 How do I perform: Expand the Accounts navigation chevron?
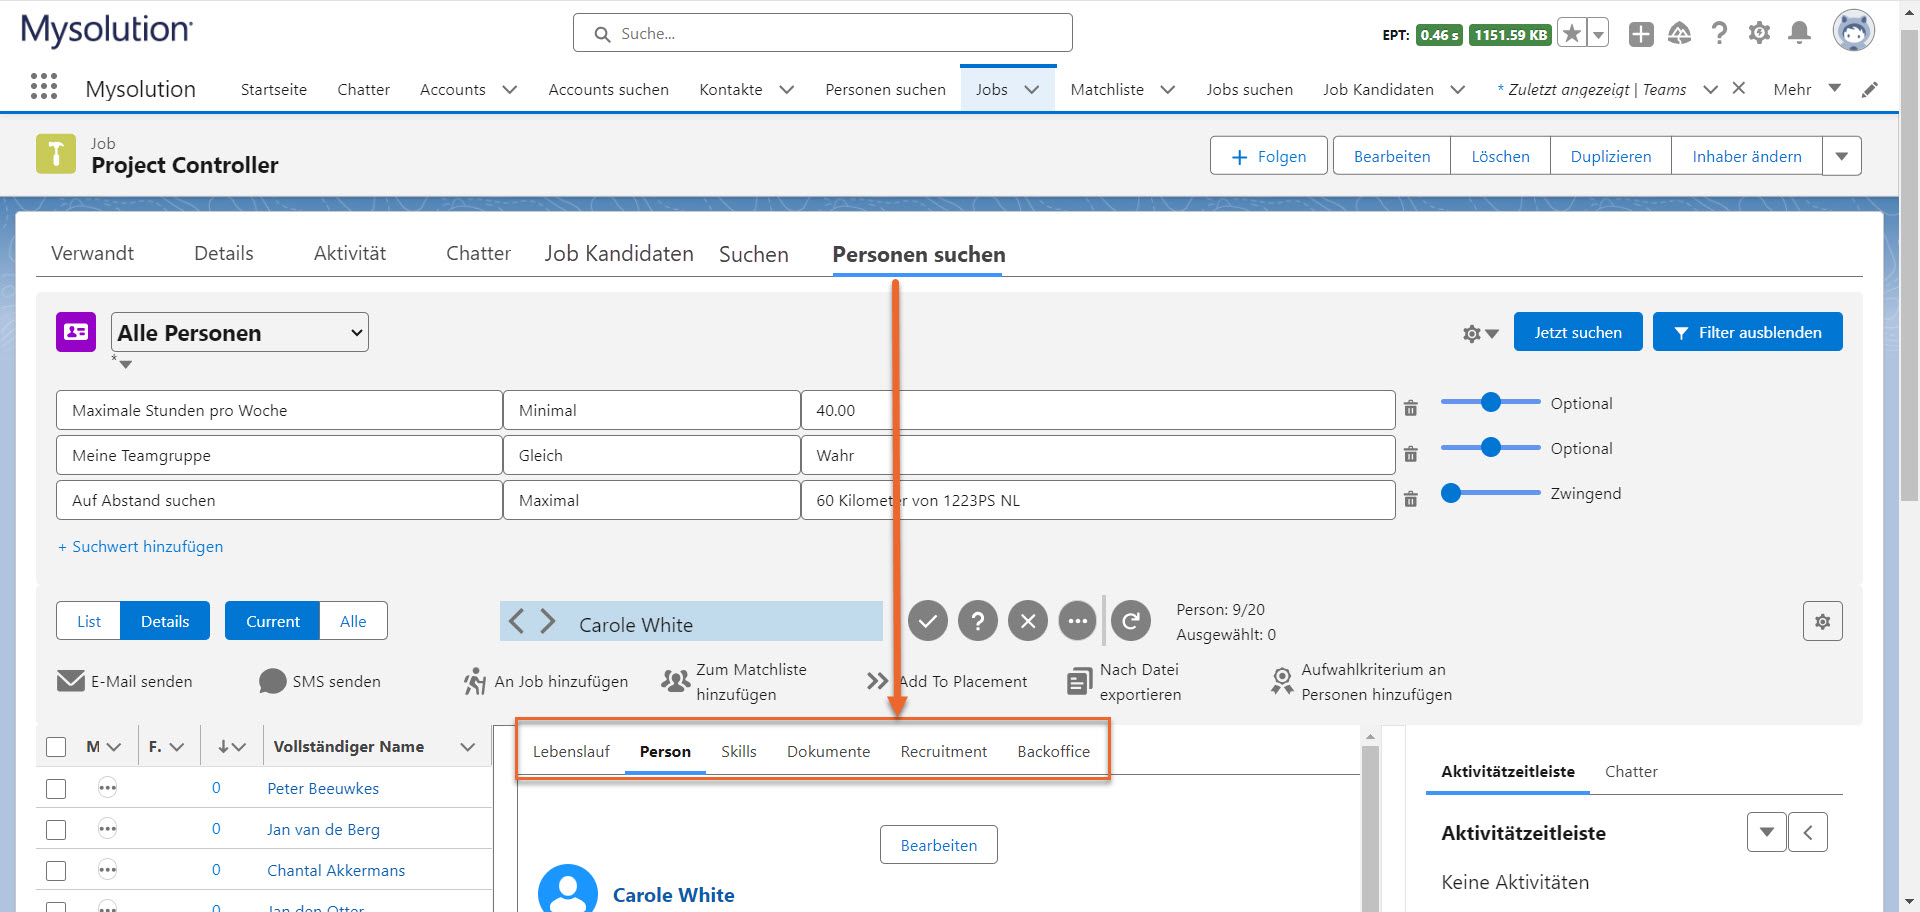[510, 90]
